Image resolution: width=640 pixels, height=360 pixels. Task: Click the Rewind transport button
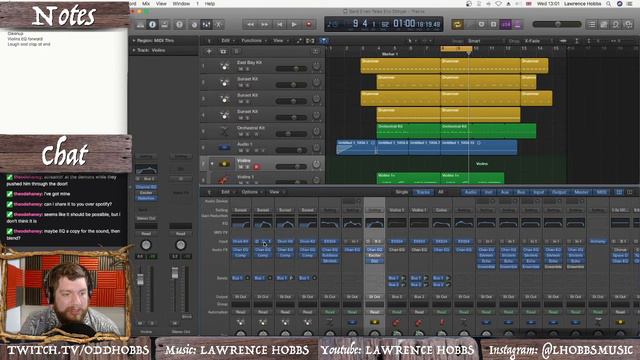[x=250, y=24]
